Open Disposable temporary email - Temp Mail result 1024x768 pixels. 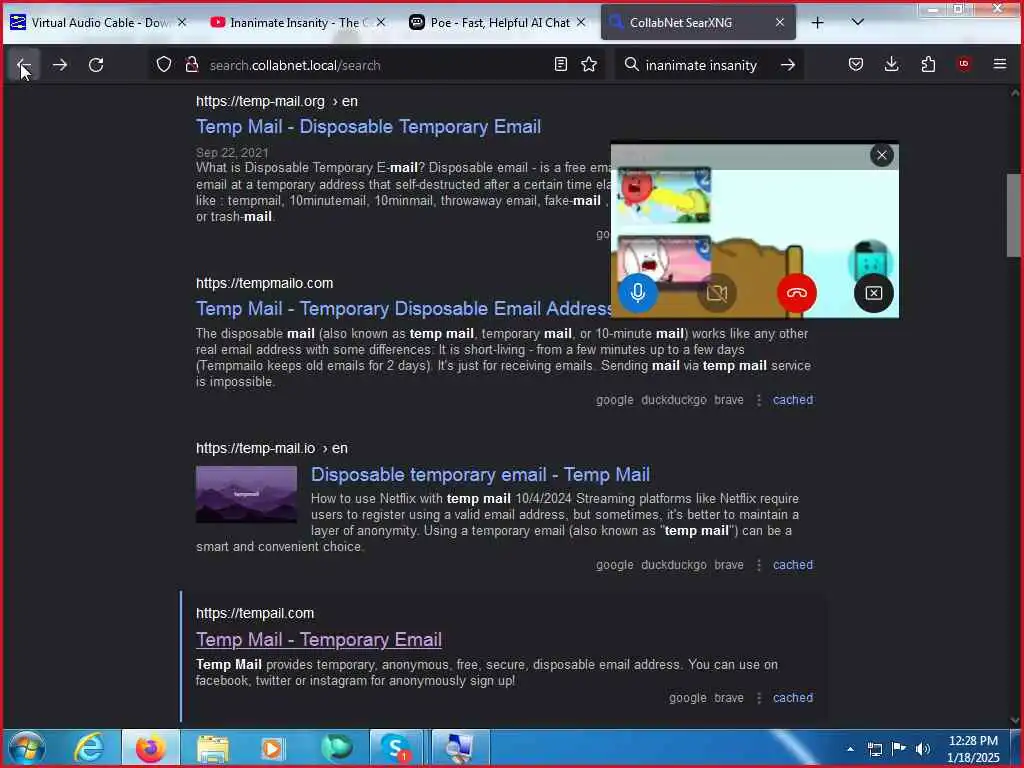(480, 475)
